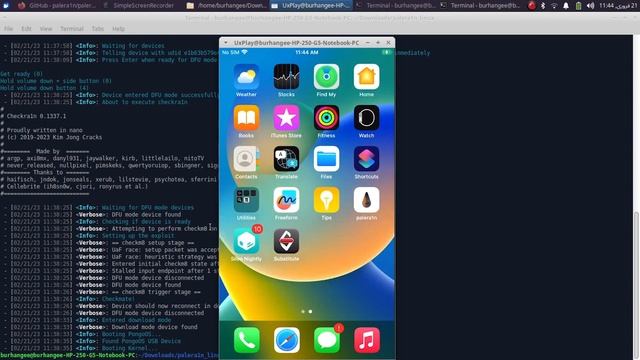
Task: Open the Terminal menu in menu bar
Action: pyautogui.click(x=72, y=29)
